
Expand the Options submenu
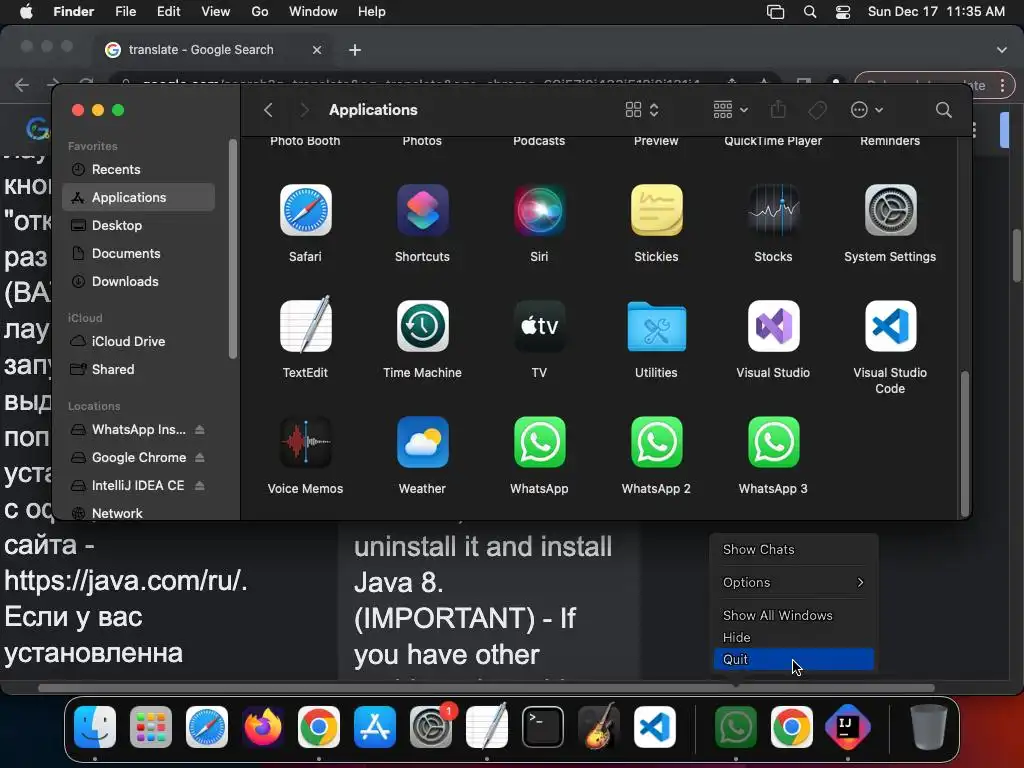point(793,583)
